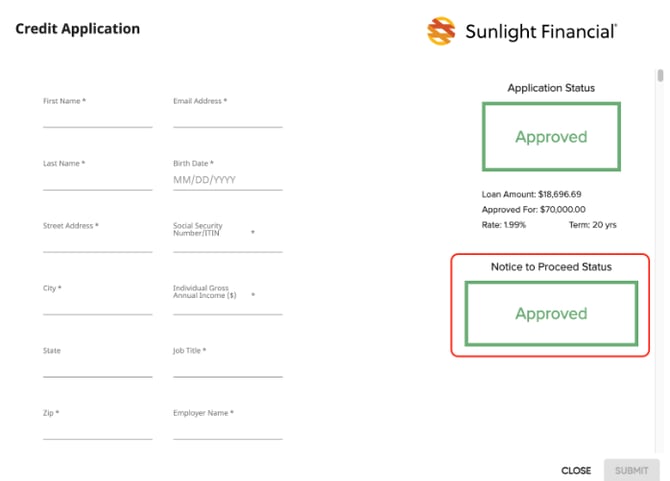Focus the Last Name field

click(x=97, y=180)
